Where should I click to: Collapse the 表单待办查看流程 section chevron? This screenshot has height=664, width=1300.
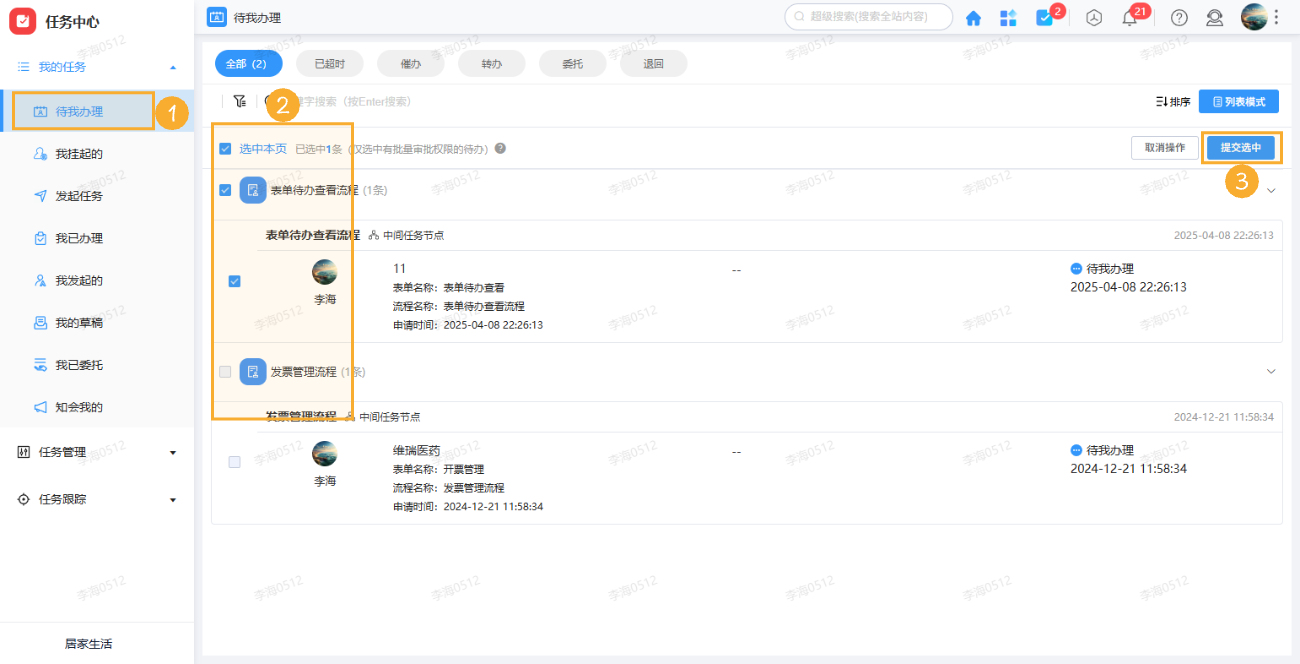(x=1271, y=190)
